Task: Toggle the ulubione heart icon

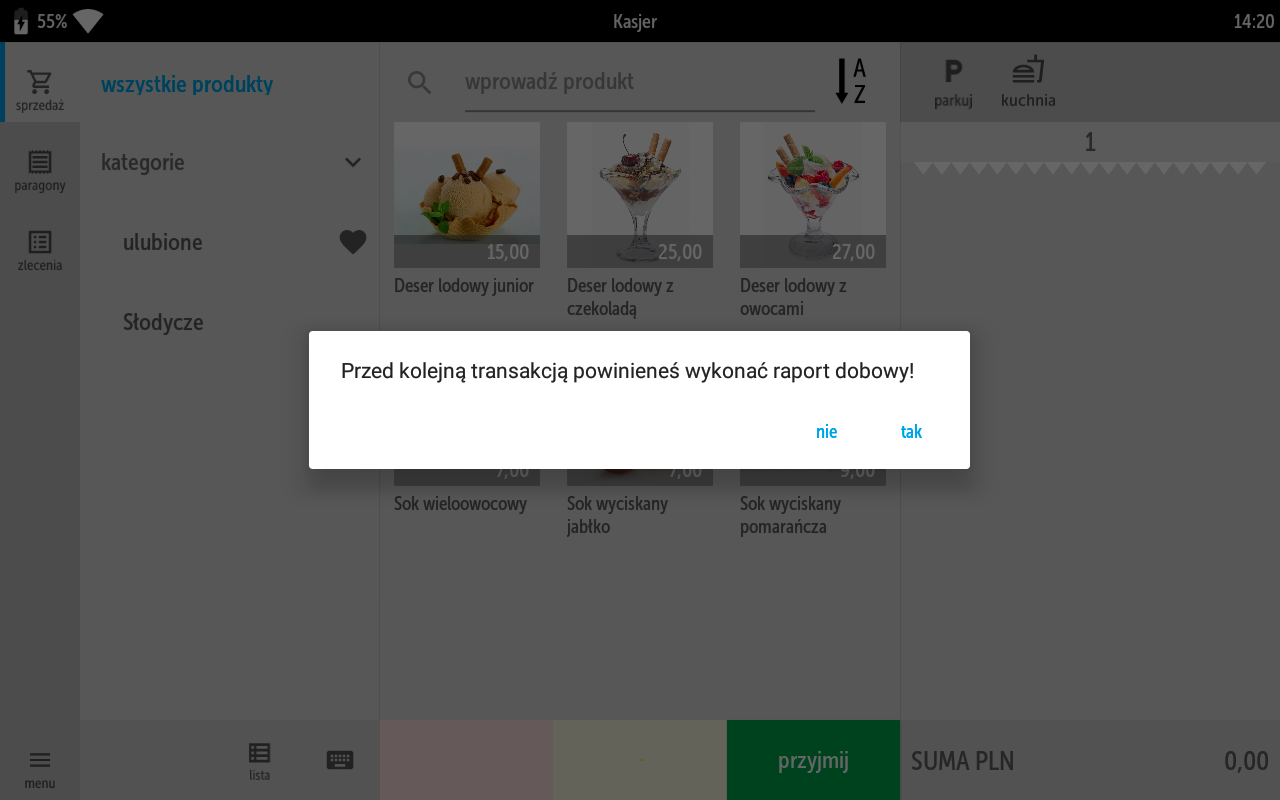Action: click(x=353, y=242)
